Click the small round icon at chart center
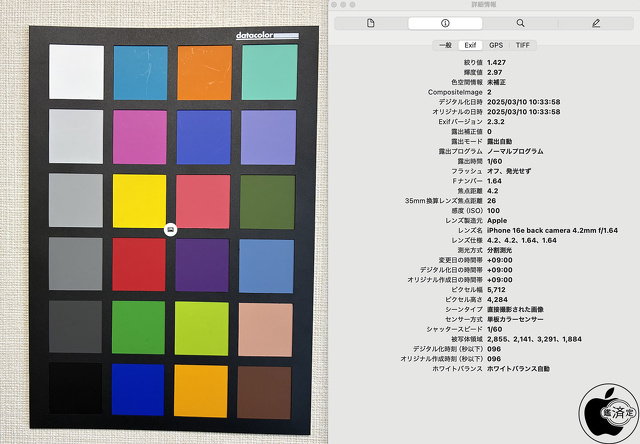 click(170, 230)
